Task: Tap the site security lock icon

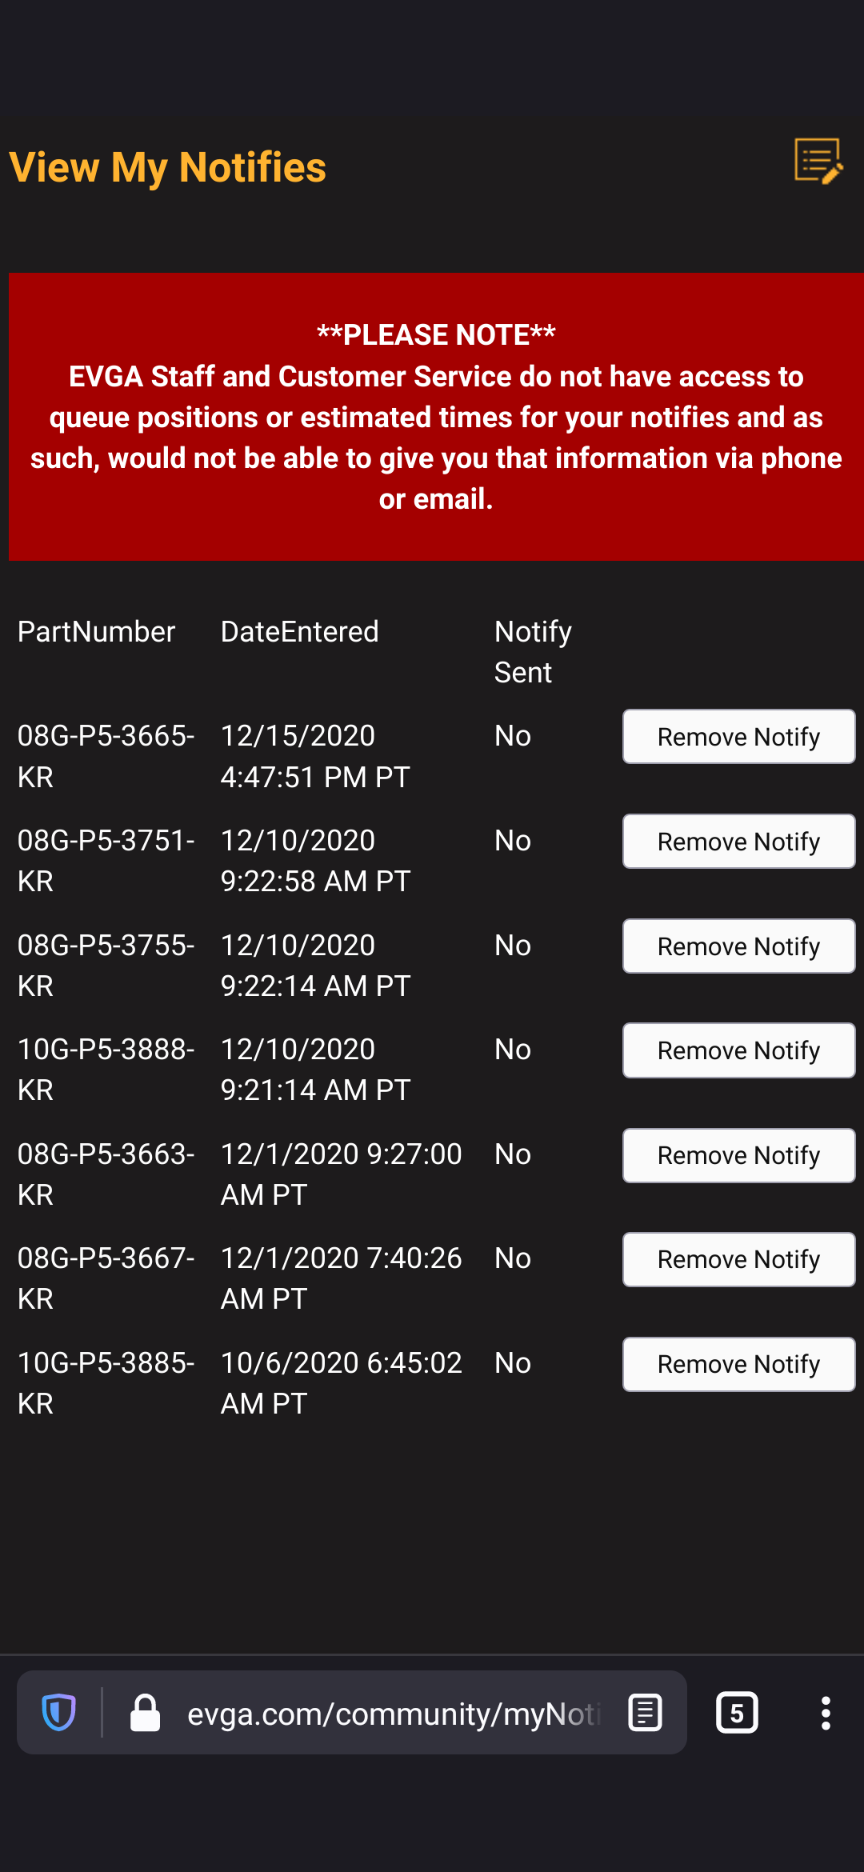Action: 145,1712
